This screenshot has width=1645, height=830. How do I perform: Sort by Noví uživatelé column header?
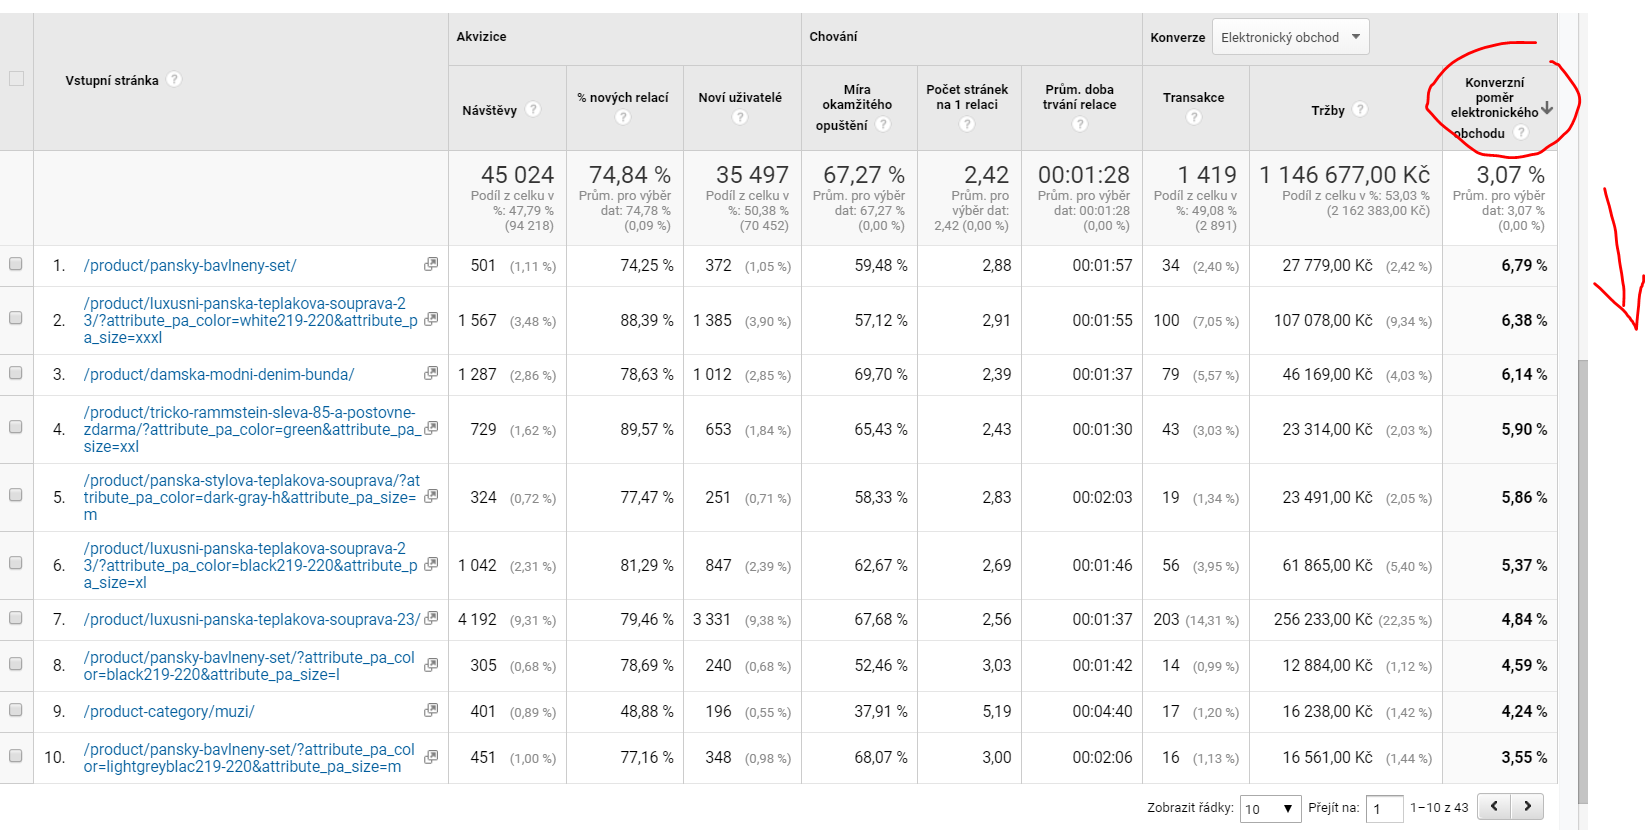click(740, 97)
